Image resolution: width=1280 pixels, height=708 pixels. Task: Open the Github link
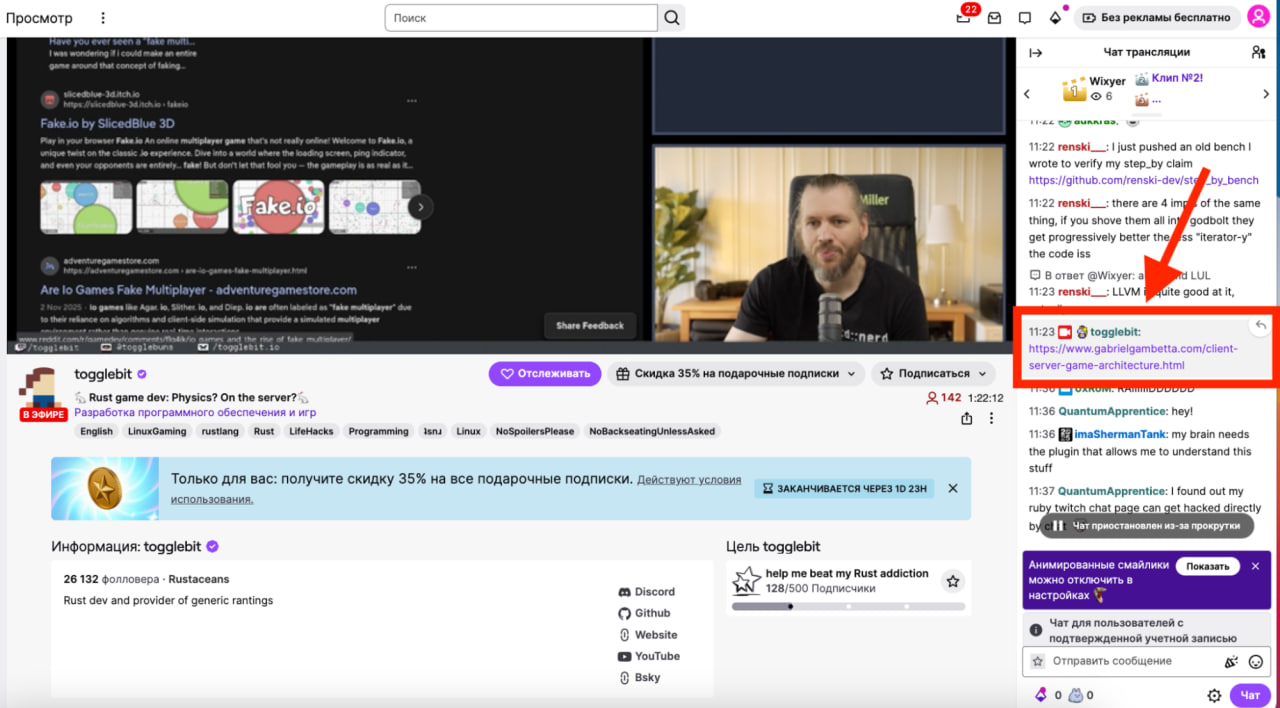[x=644, y=613]
